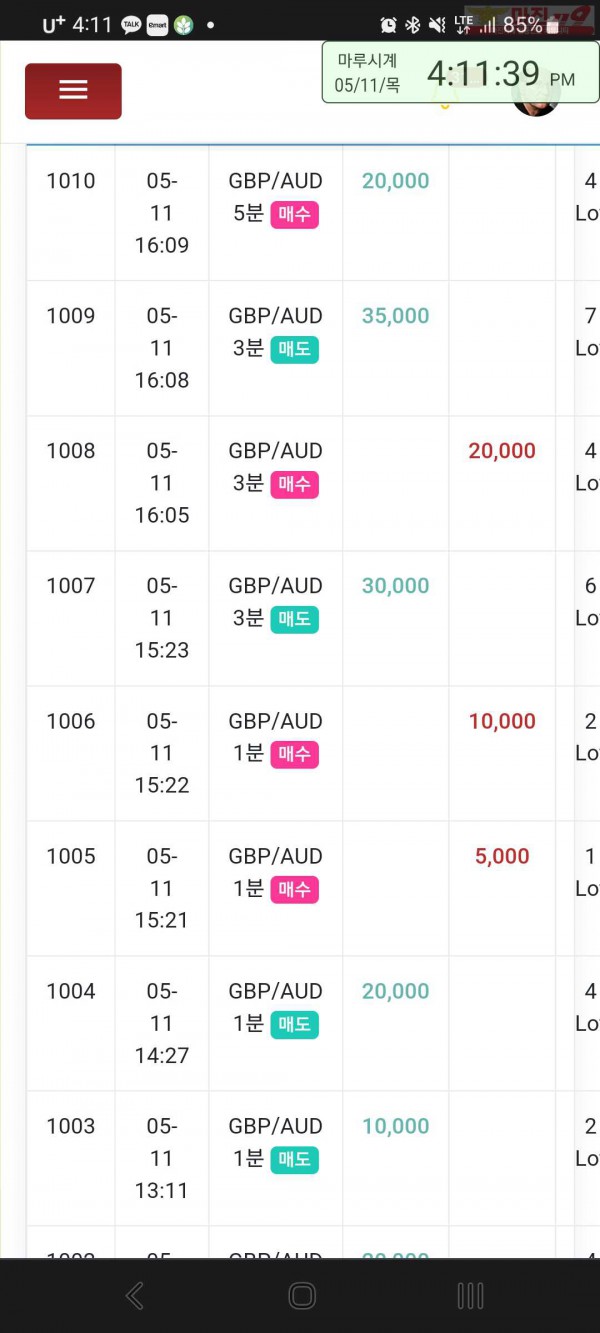The image size is (600, 1333).
Task: Tap the floating clock widget showing 4:11:39
Action: (461, 73)
